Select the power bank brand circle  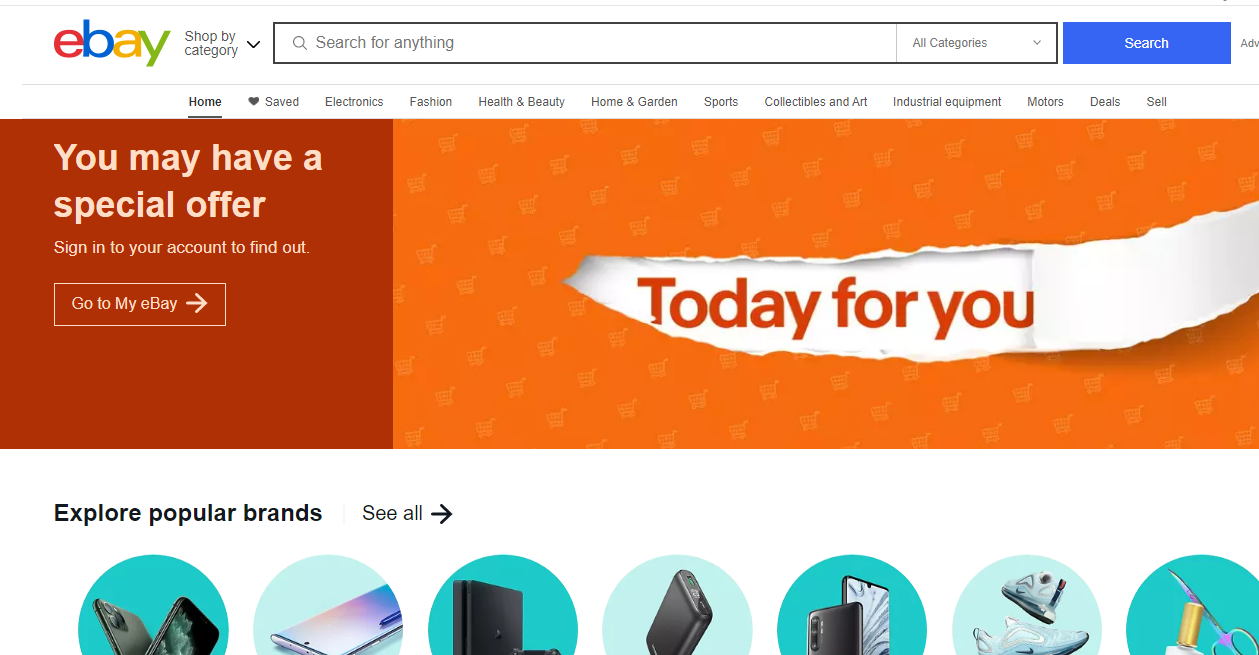pos(677,605)
